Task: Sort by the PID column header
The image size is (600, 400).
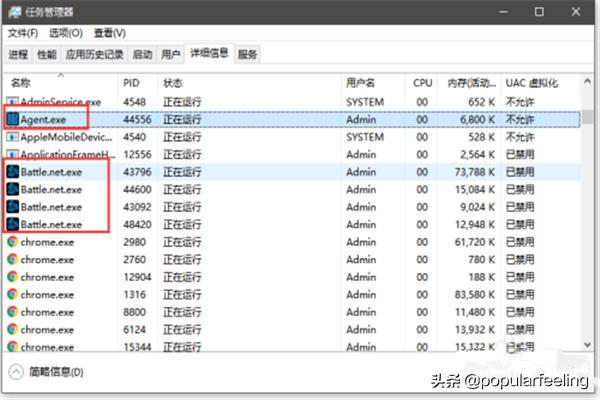Action: pos(138,83)
